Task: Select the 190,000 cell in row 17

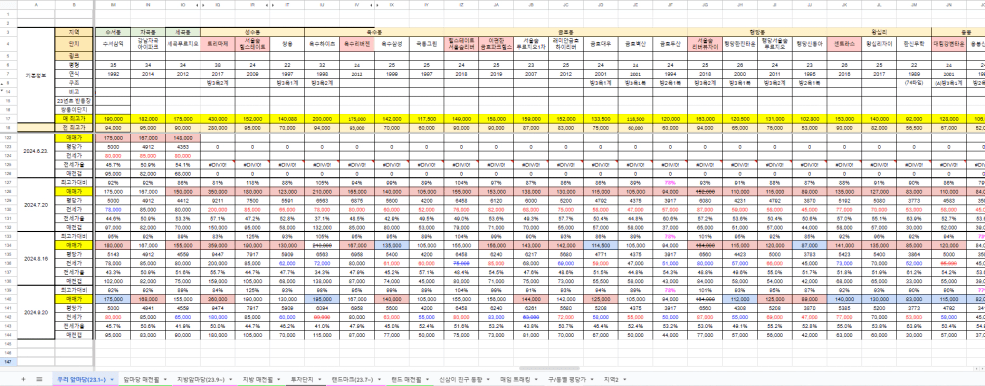Action: [x=113, y=118]
